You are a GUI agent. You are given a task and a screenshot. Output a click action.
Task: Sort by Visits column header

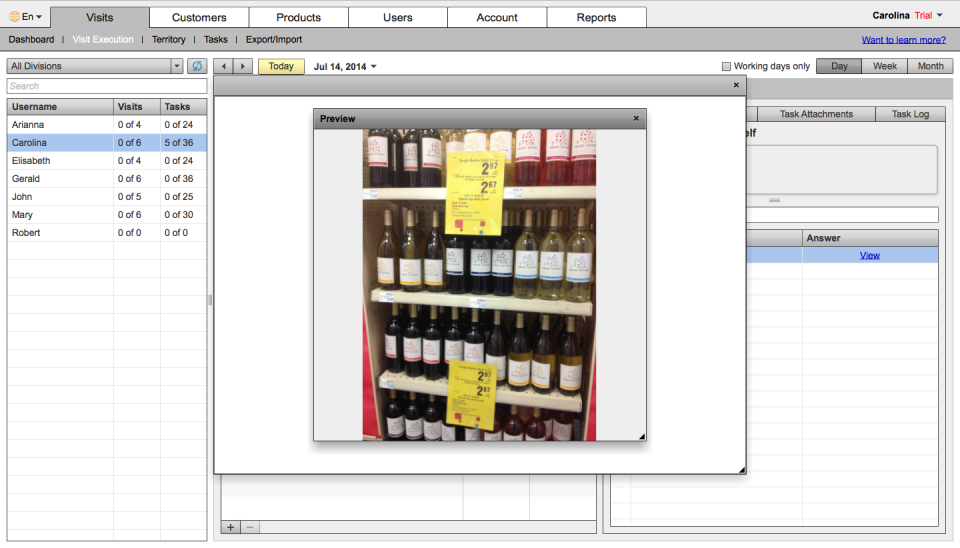tap(137, 107)
